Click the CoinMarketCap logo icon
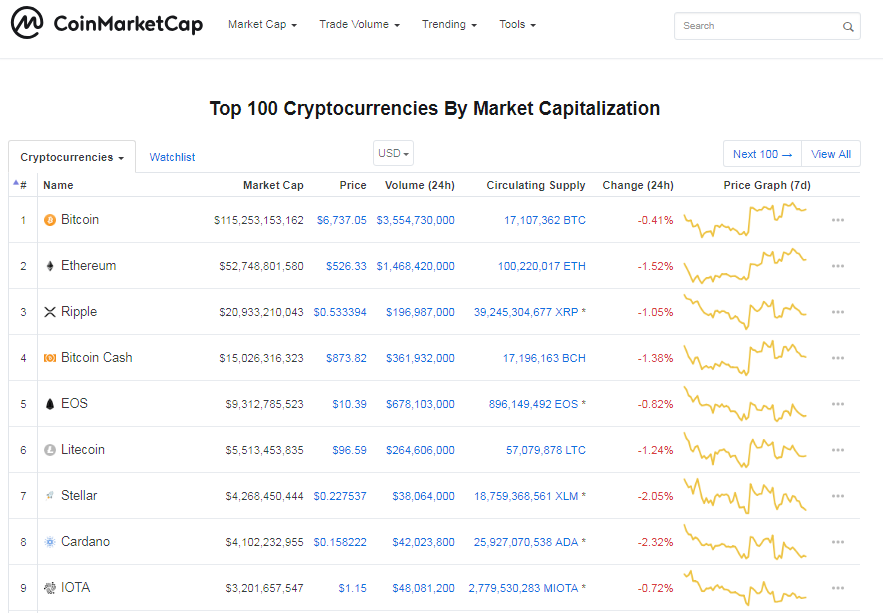The width and height of the screenshot is (883, 613). point(27,23)
